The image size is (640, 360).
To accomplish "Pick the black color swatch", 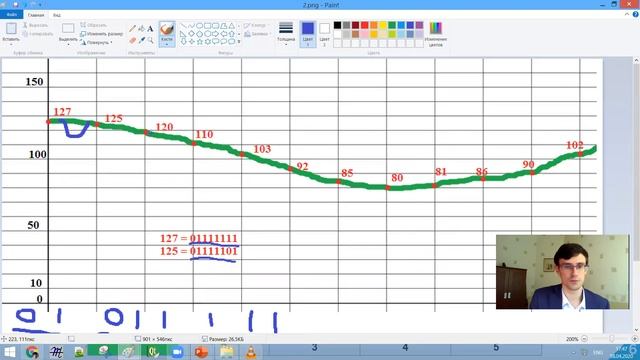I will pyautogui.click(x=338, y=25).
